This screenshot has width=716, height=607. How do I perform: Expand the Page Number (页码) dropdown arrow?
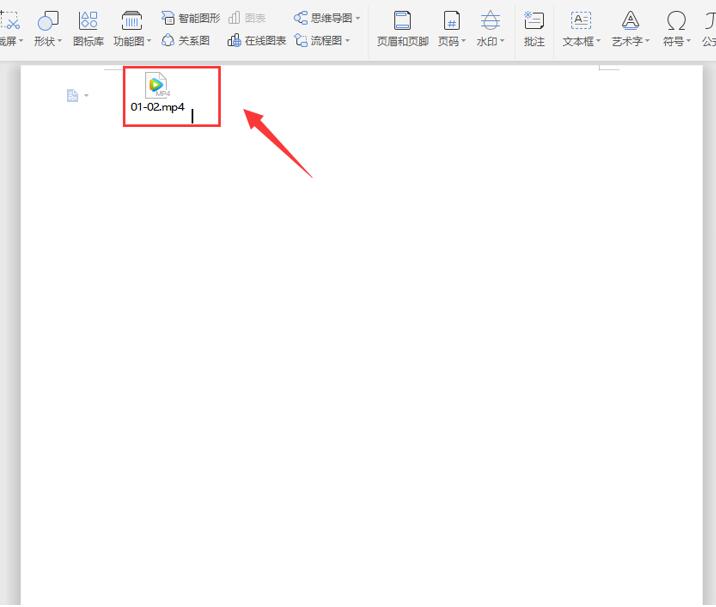463,41
